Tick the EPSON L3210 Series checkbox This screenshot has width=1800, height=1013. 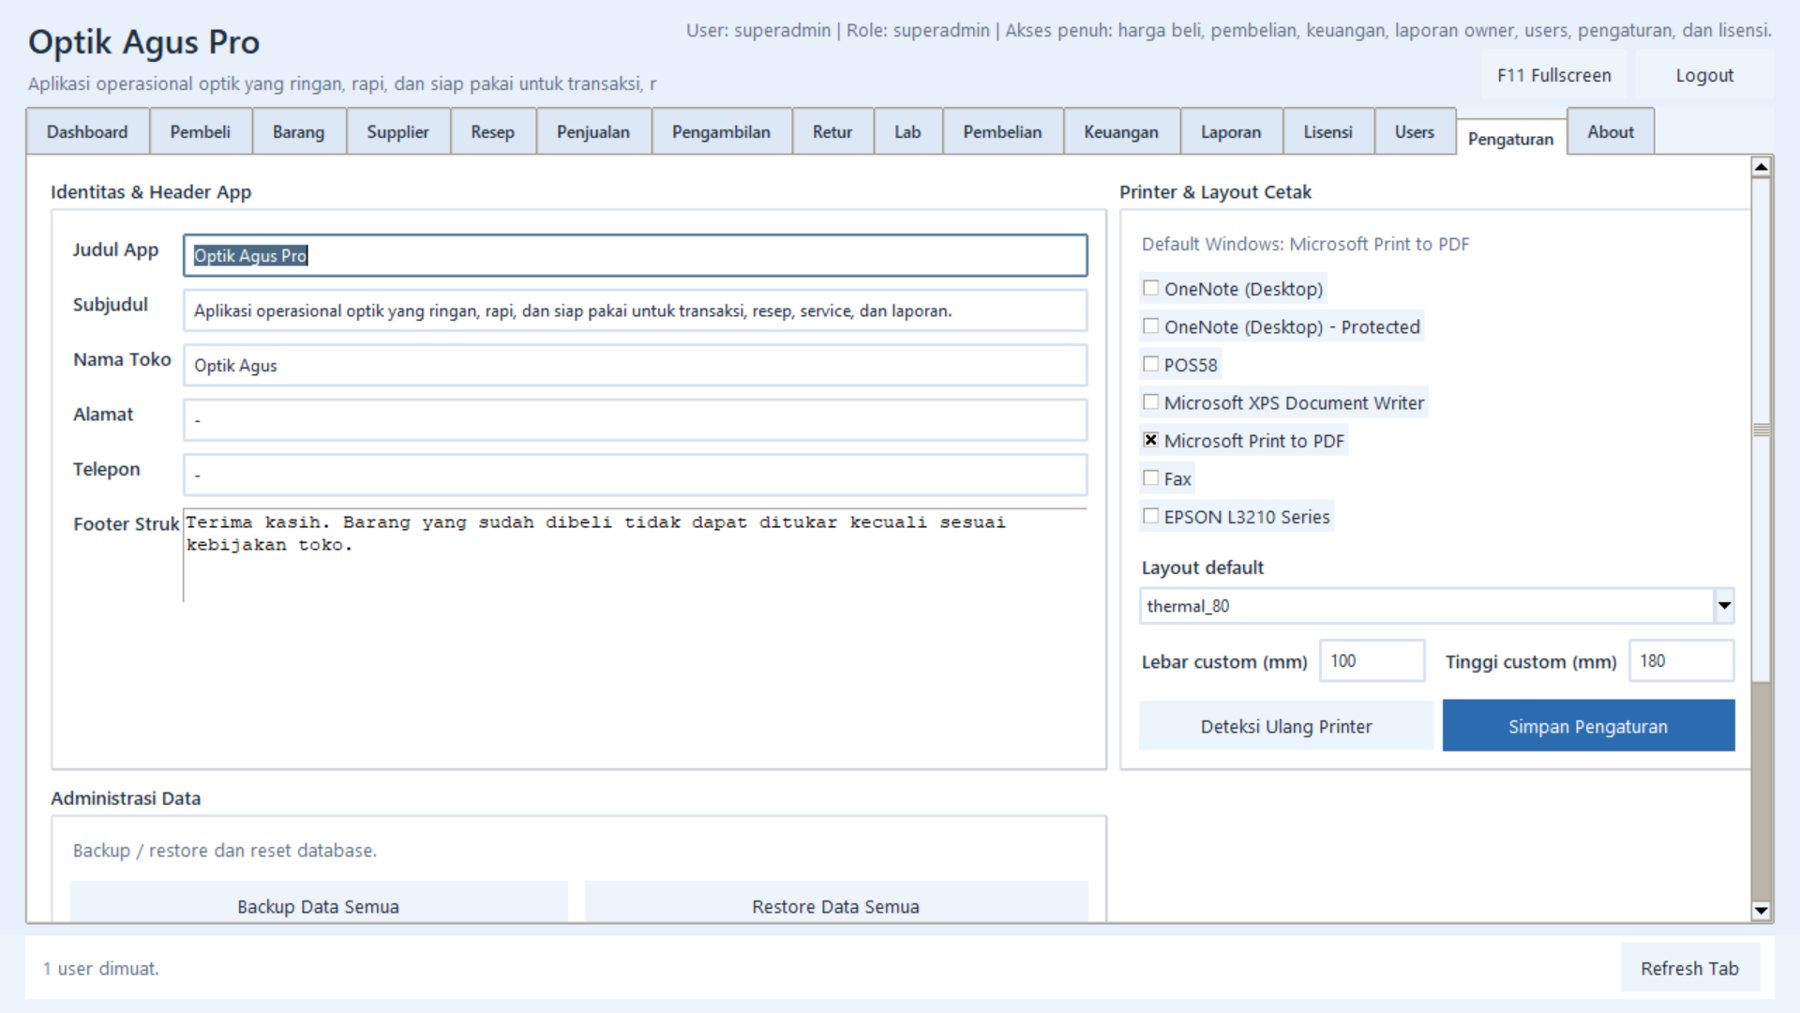click(x=1151, y=517)
